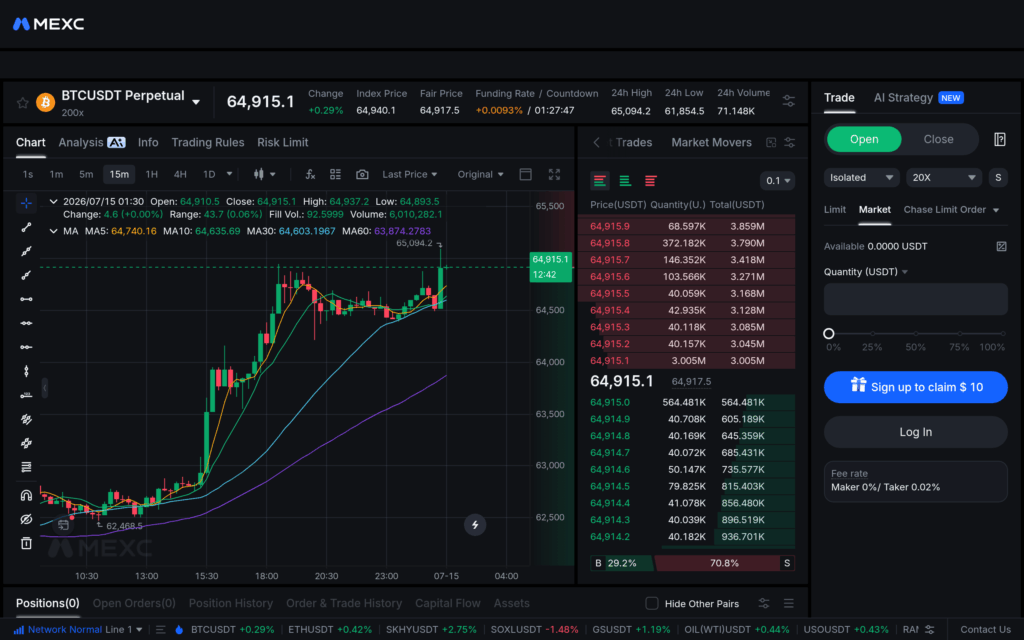The image size is (1024, 640).
Task: Delete drawings with the trash icon
Action: [26, 543]
